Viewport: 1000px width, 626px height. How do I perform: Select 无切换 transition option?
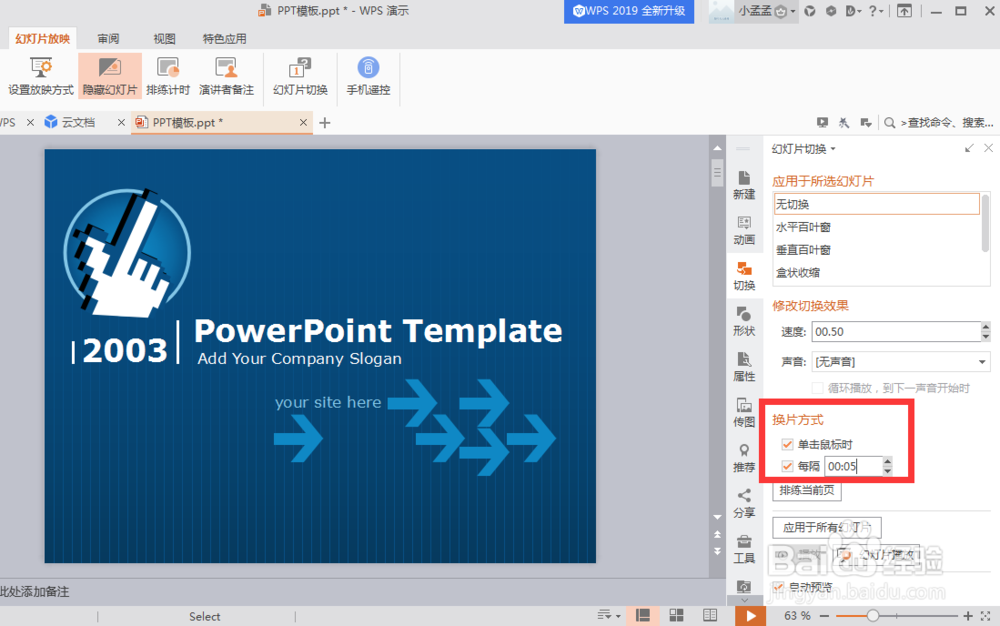click(876, 204)
